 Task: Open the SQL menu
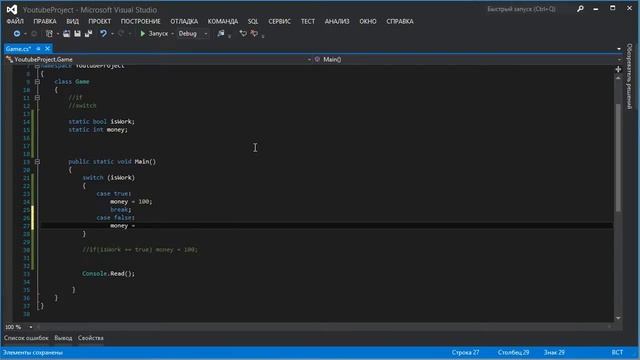tap(253, 21)
